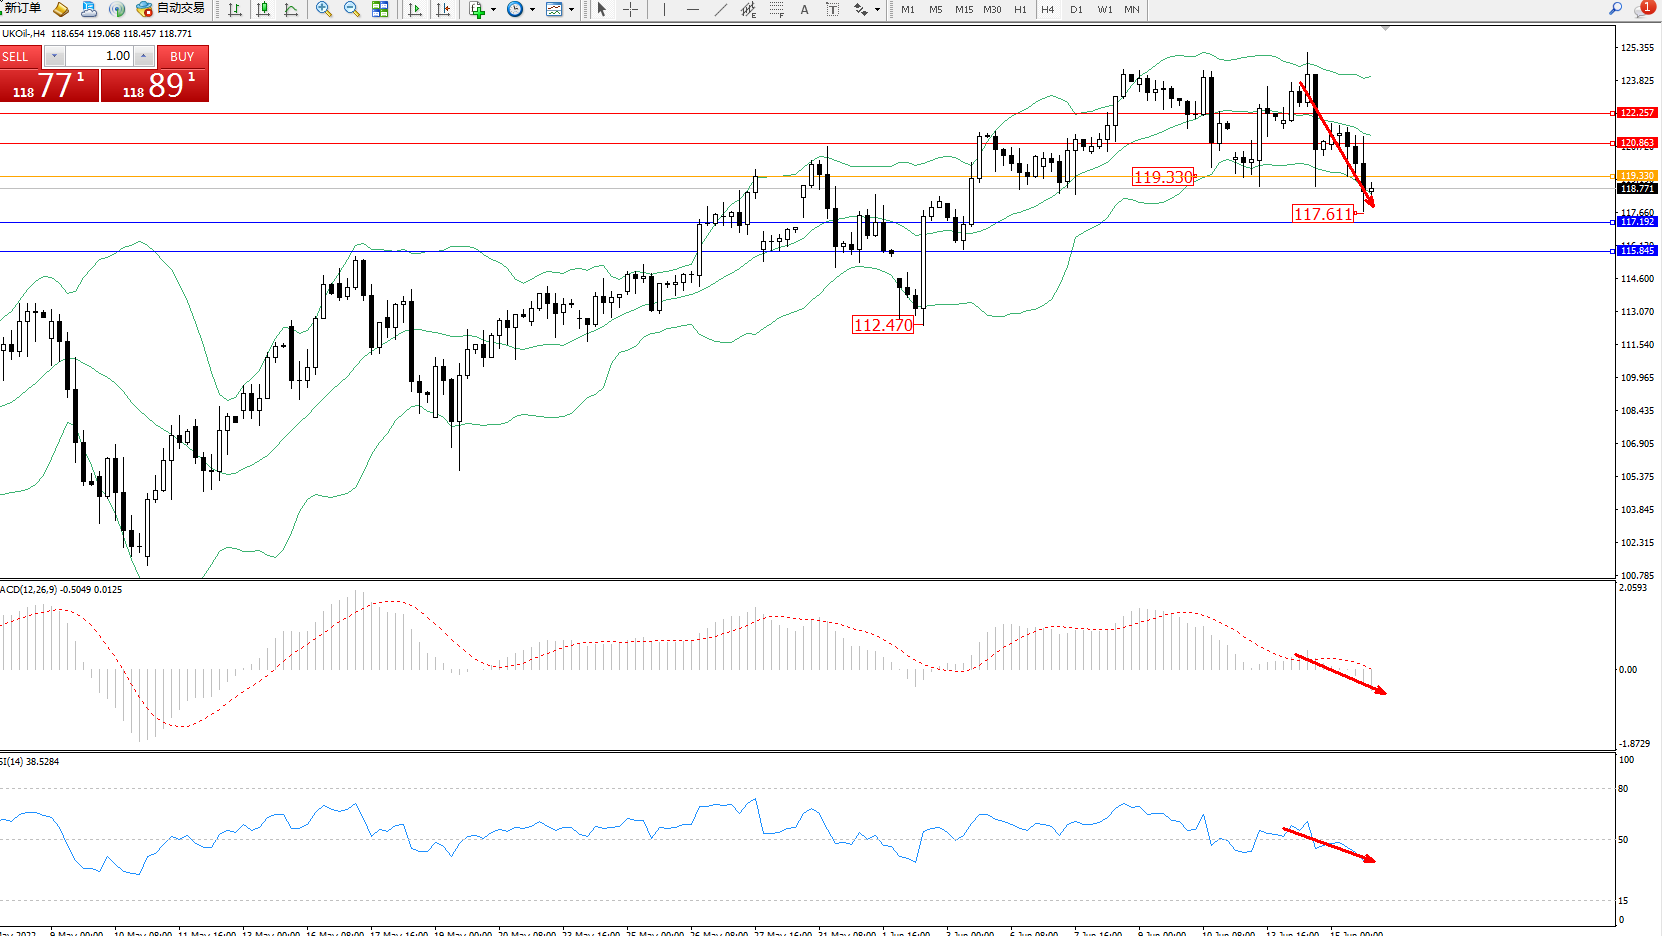
Task: Open the search magnifier in top right
Action: point(1615,9)
